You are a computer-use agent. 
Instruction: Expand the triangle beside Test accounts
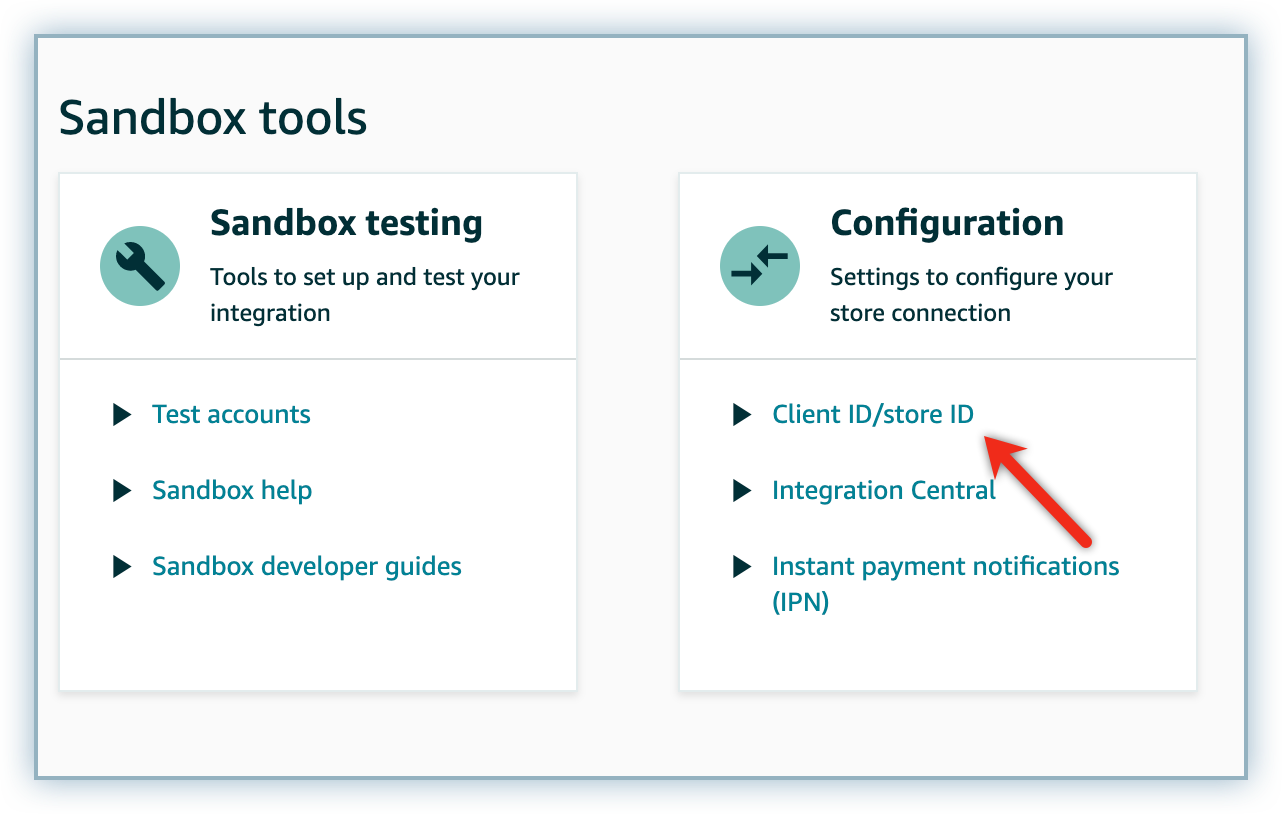(x=122, y=414)
